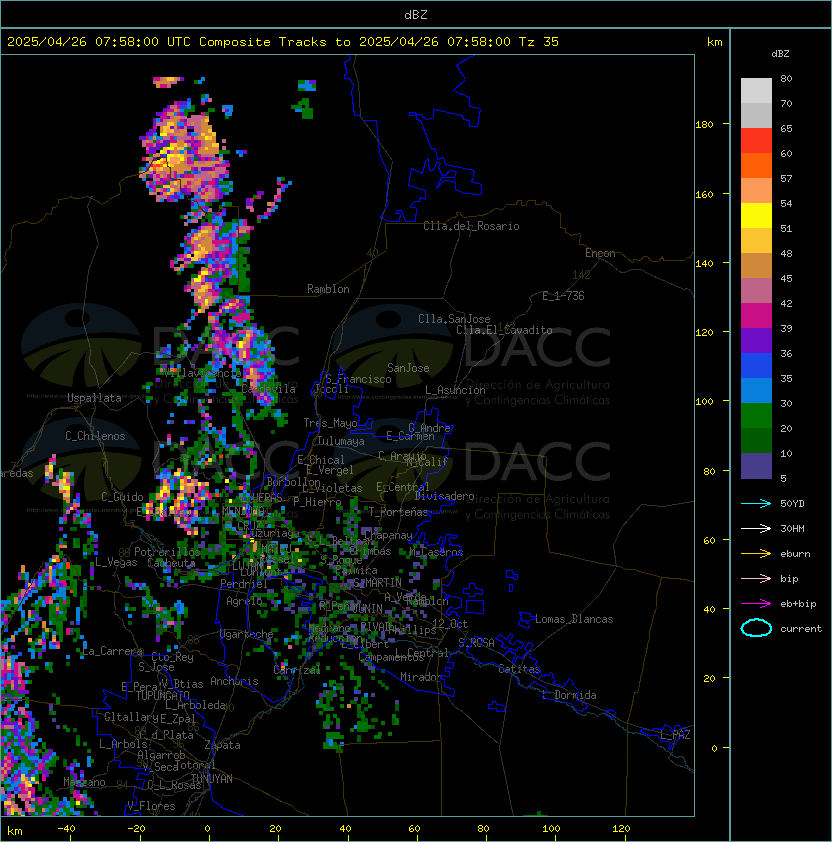Select the blue 35-36 dBZ color swatch
Image resolution: width=832 pixels, height=842 pixels.
tap(756, 366)
